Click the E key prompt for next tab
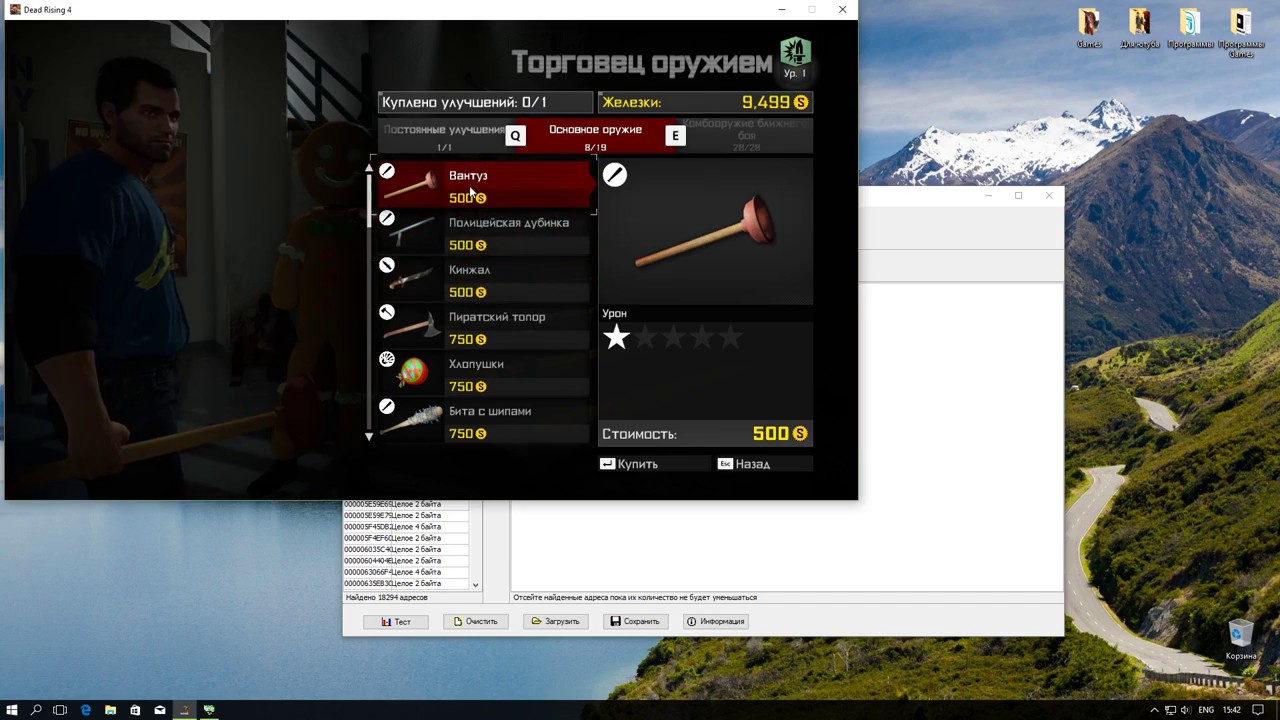Image resolution: width=1280 pixels, height=720 pixels. point(675,136)
